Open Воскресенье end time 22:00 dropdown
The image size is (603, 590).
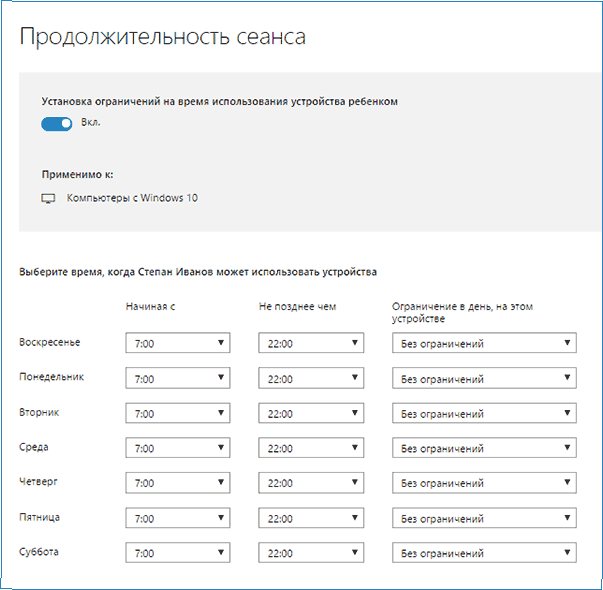tap(311, 343)
